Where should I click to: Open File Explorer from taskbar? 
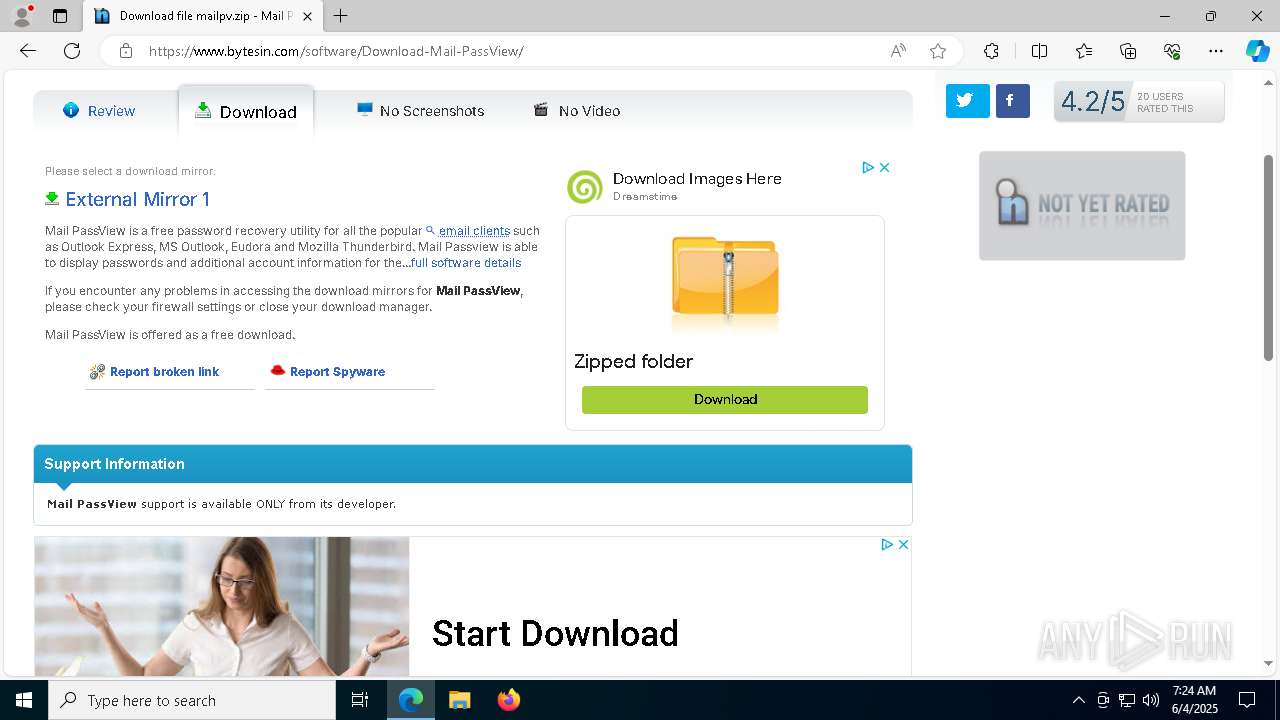click(x=459, y=700)
